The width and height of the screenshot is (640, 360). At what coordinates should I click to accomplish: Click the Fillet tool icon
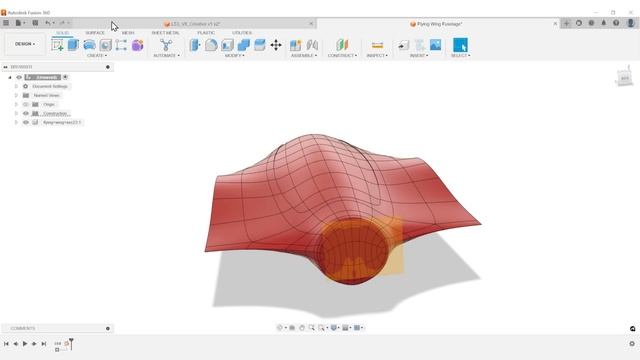pyautogui.click(x=211, y=45)
